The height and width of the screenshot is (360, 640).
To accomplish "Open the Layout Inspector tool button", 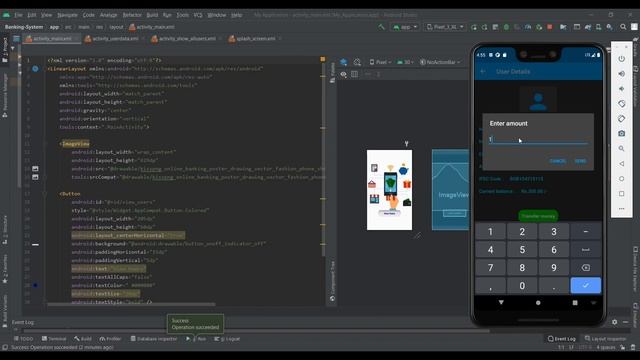I will (x=605, y=339).
